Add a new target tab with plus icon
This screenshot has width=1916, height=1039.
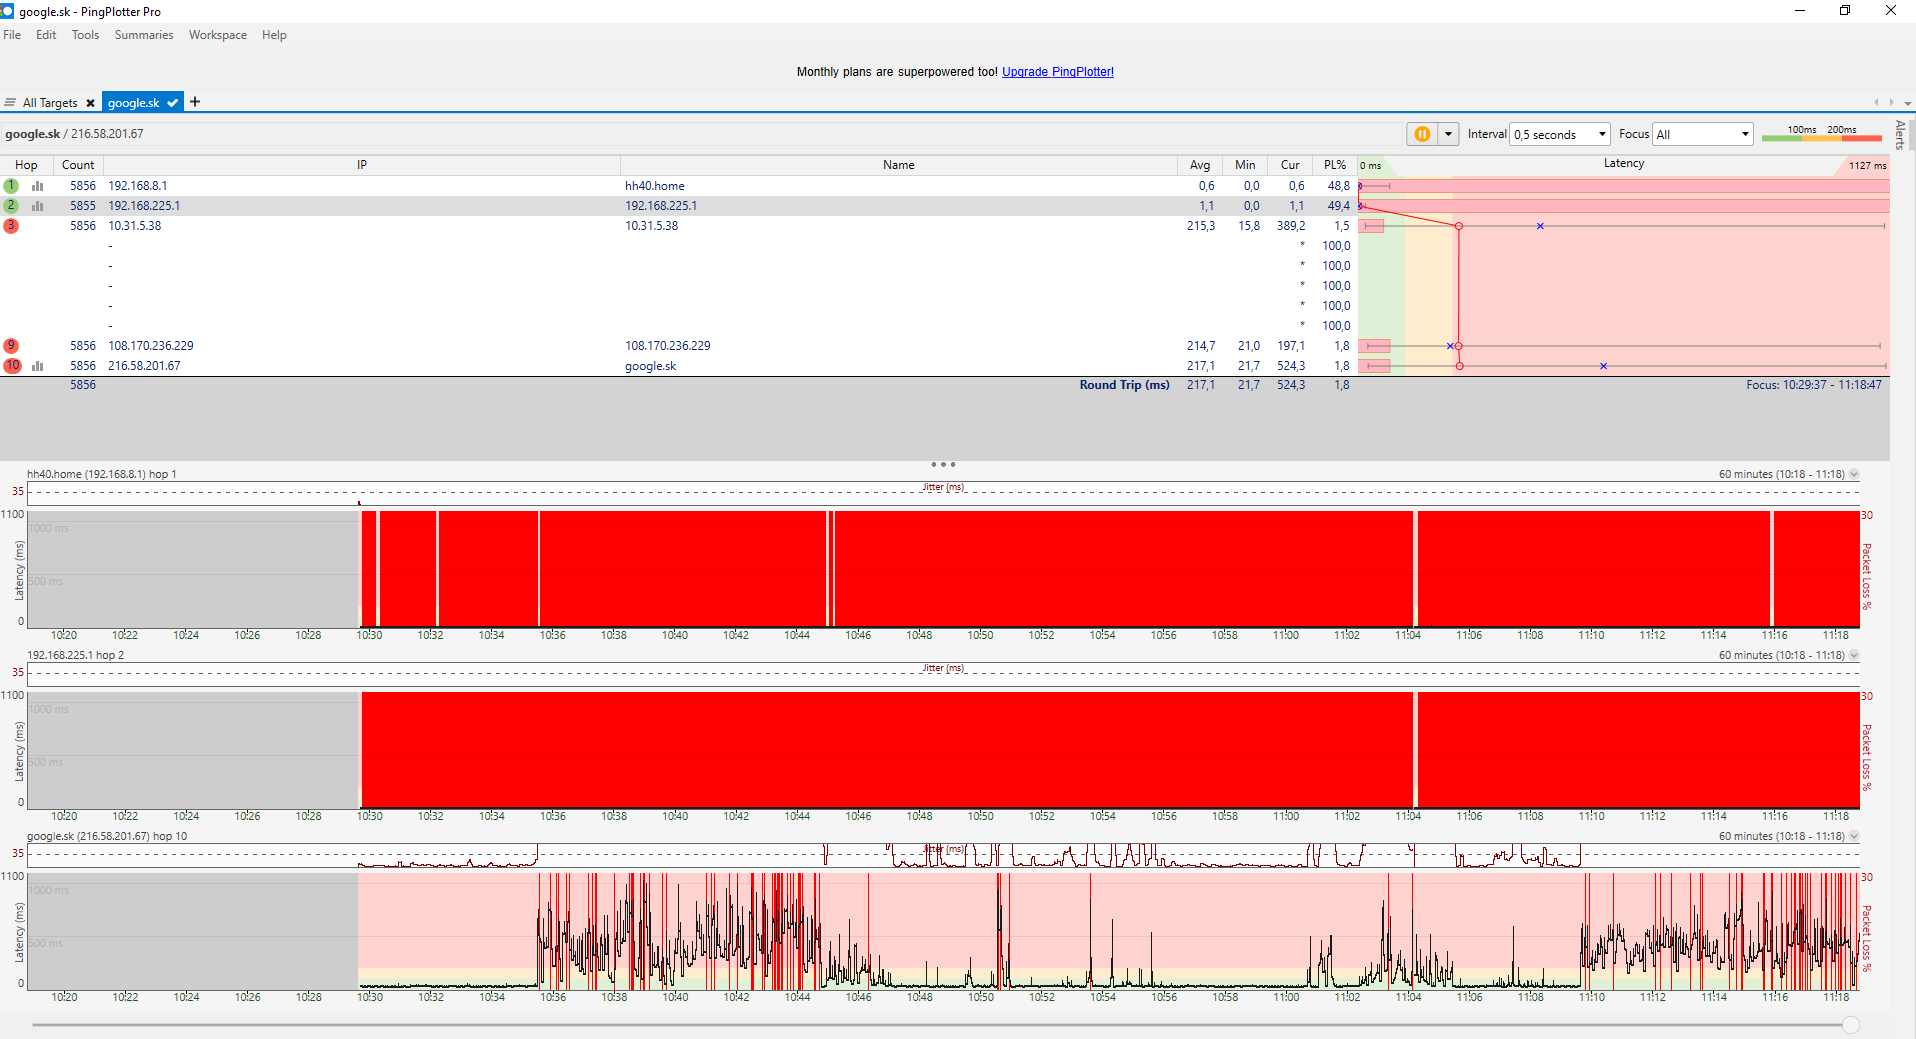pos(195,102)
